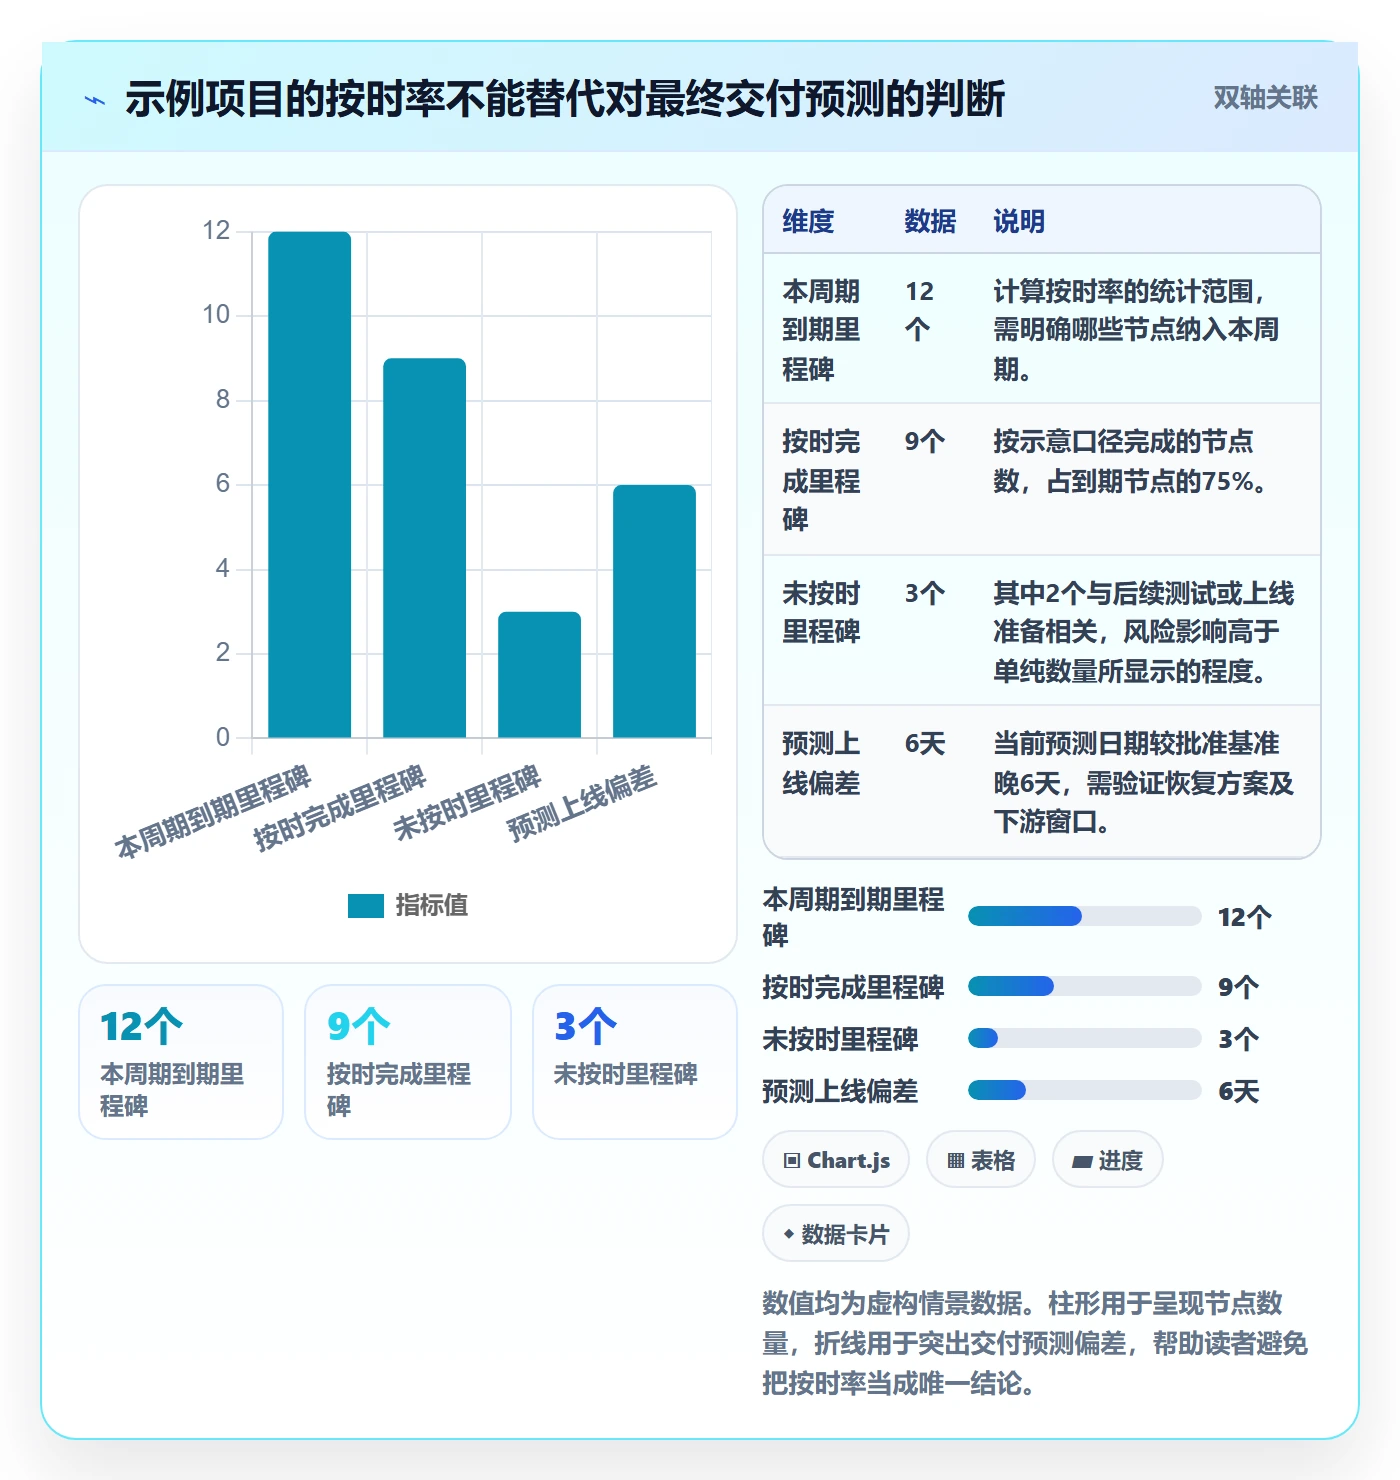Image resolution: width=1400 pixels, height=1480 pixels.
Task: Click the x-axis label 预测上线偏差
Action: pos(582,804)
